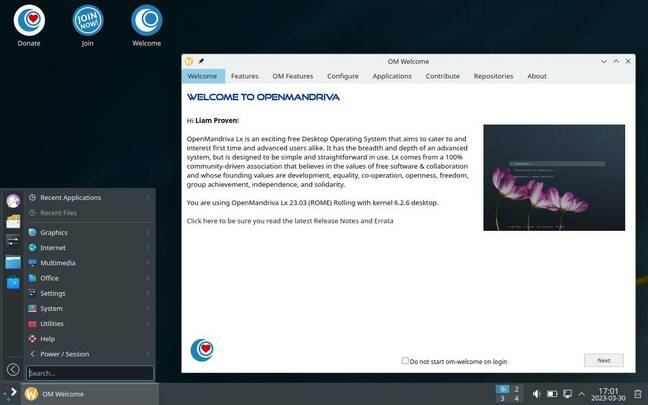
Task: Open the Power / Session menu entry
Action: click(x=90, y=354)
